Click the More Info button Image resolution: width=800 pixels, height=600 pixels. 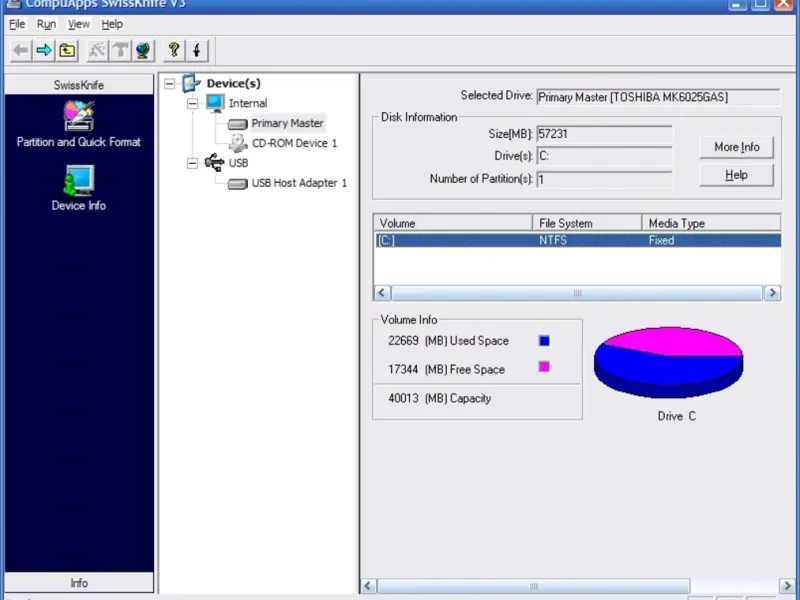coord(736,147)
